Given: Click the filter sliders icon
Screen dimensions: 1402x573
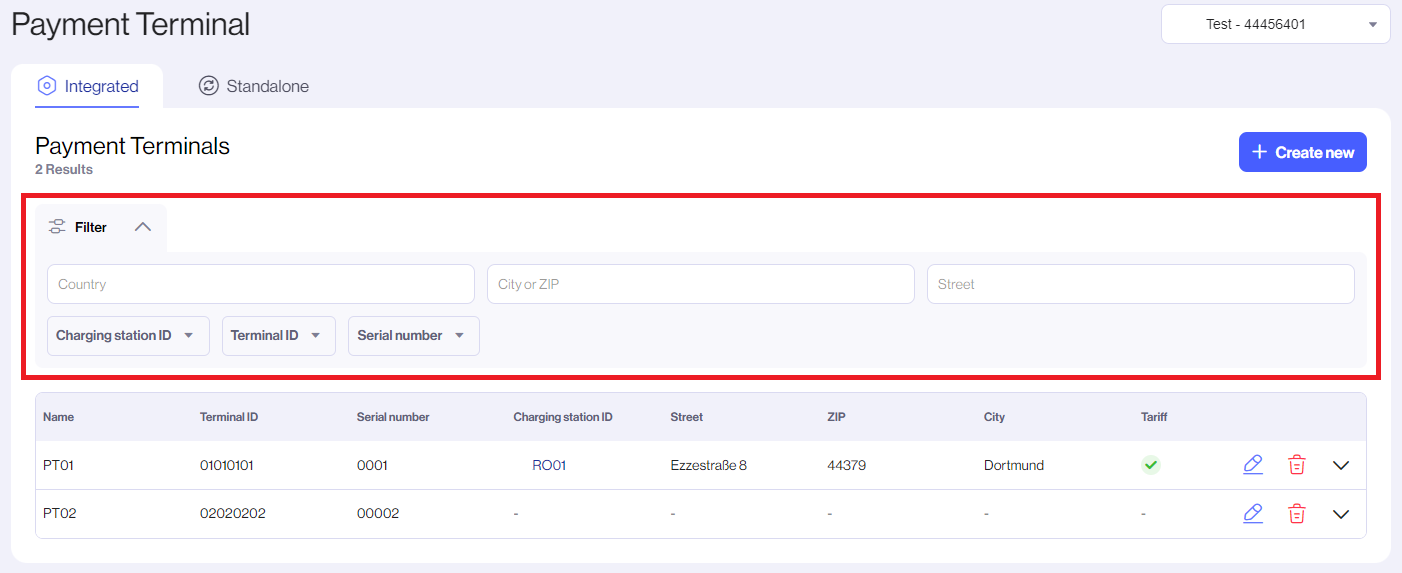Looking at the screenshot, I should tap(57, 227).
